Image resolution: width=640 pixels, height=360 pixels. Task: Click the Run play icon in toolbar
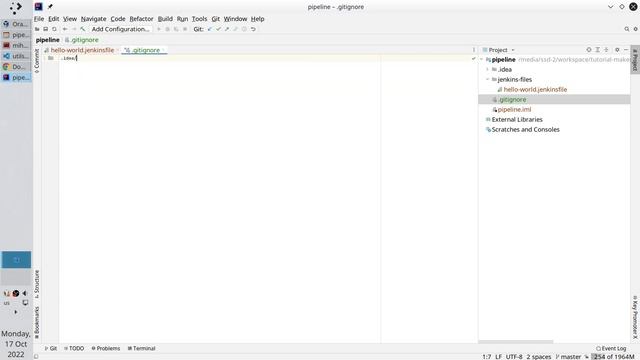tap(159, 29)
